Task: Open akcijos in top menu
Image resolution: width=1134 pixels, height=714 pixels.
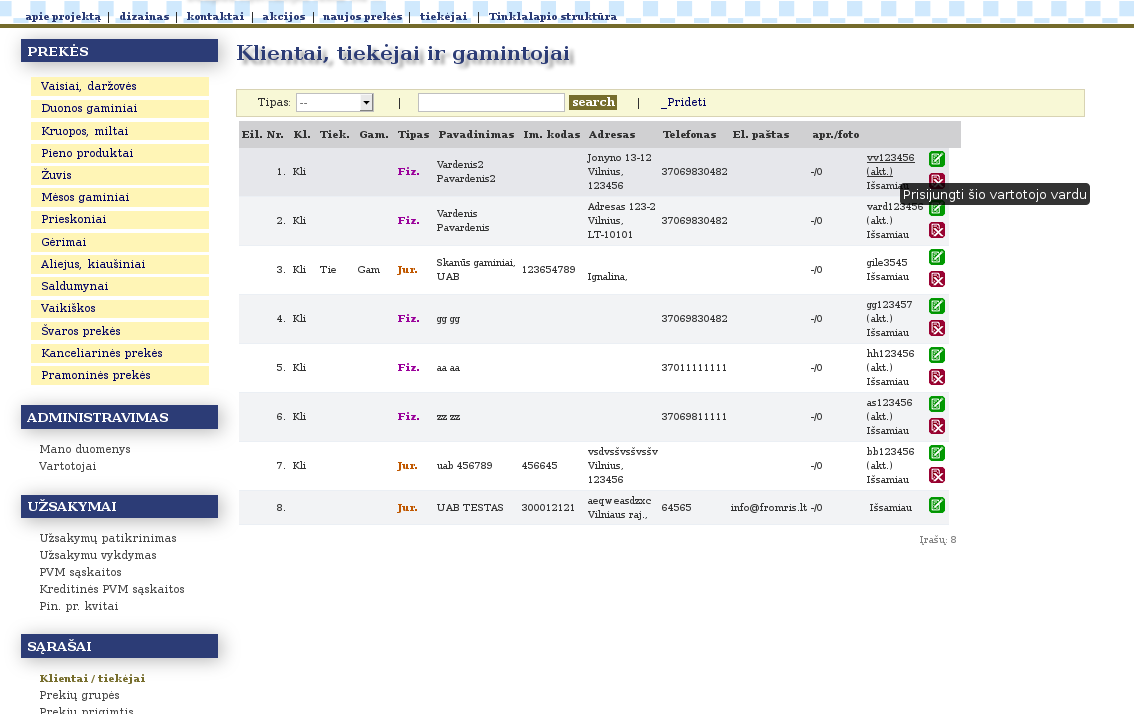Action: pos(284,16)
